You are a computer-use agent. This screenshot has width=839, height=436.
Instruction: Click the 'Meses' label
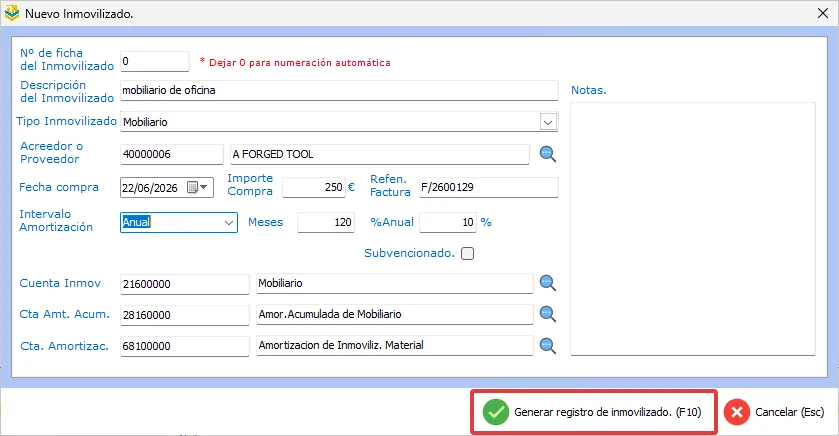coord(265,222)
